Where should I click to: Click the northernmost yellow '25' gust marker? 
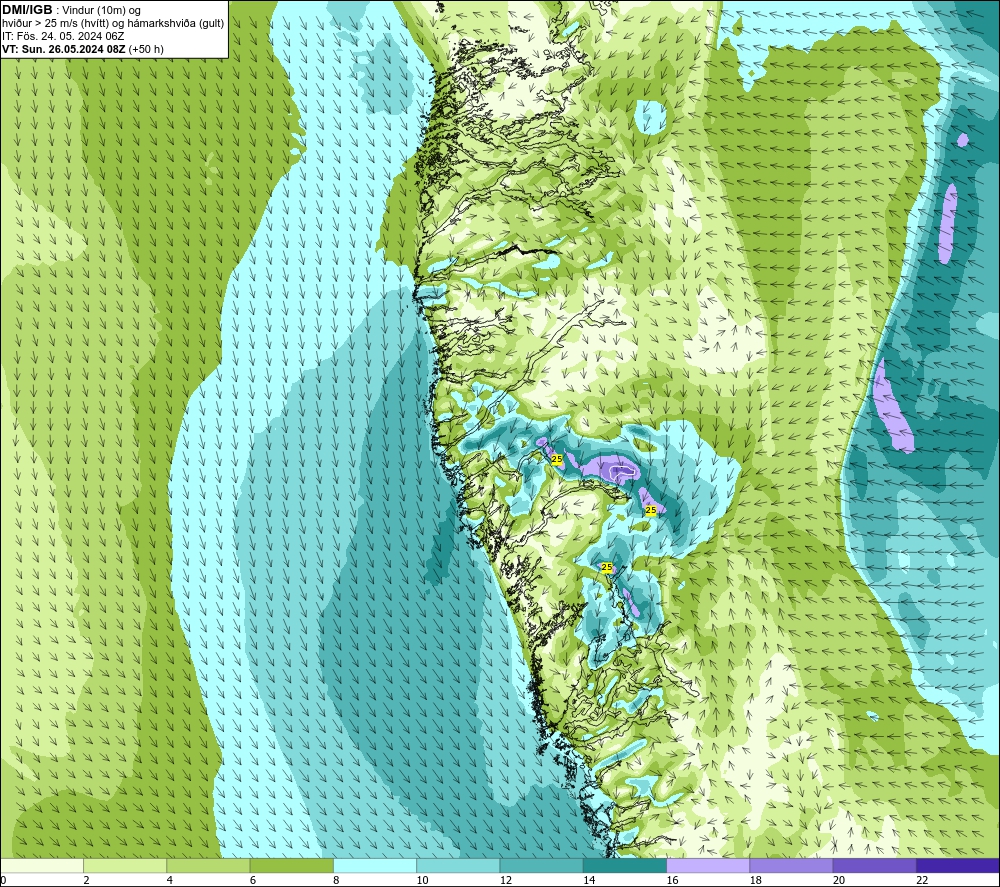tap(557, 459)
